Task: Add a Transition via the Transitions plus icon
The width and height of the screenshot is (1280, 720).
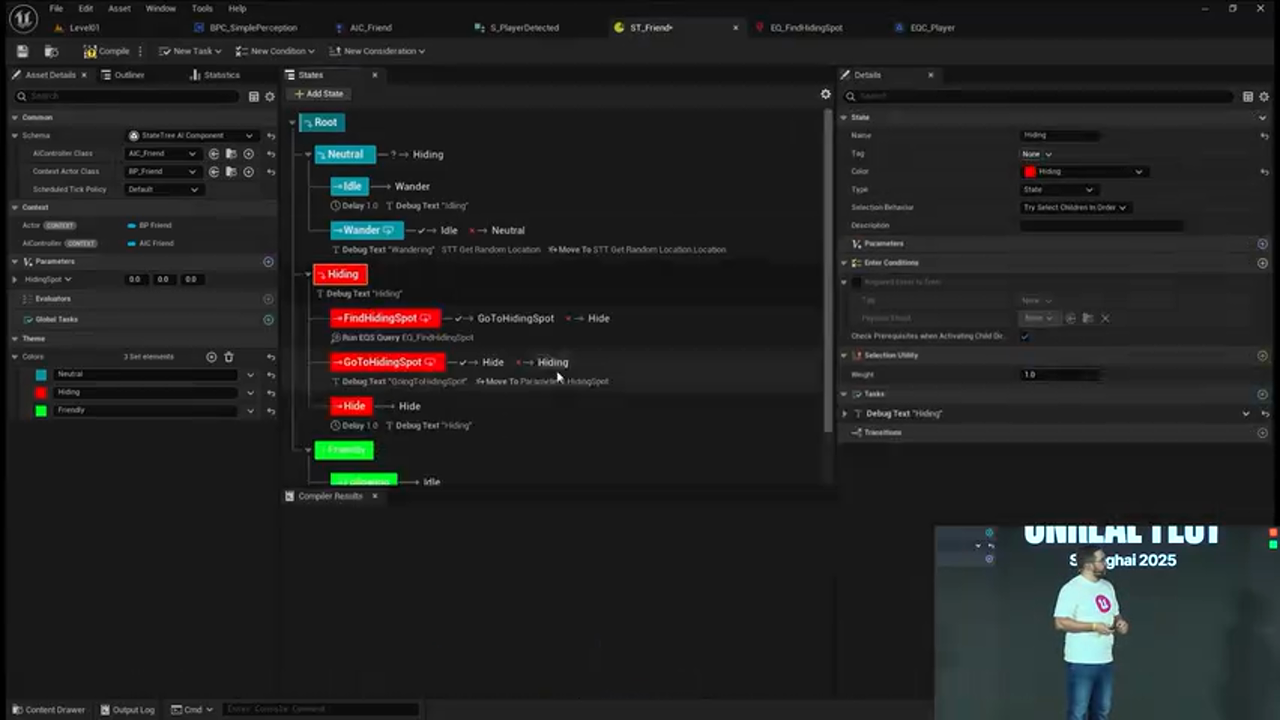Action: click(1262, 432)
